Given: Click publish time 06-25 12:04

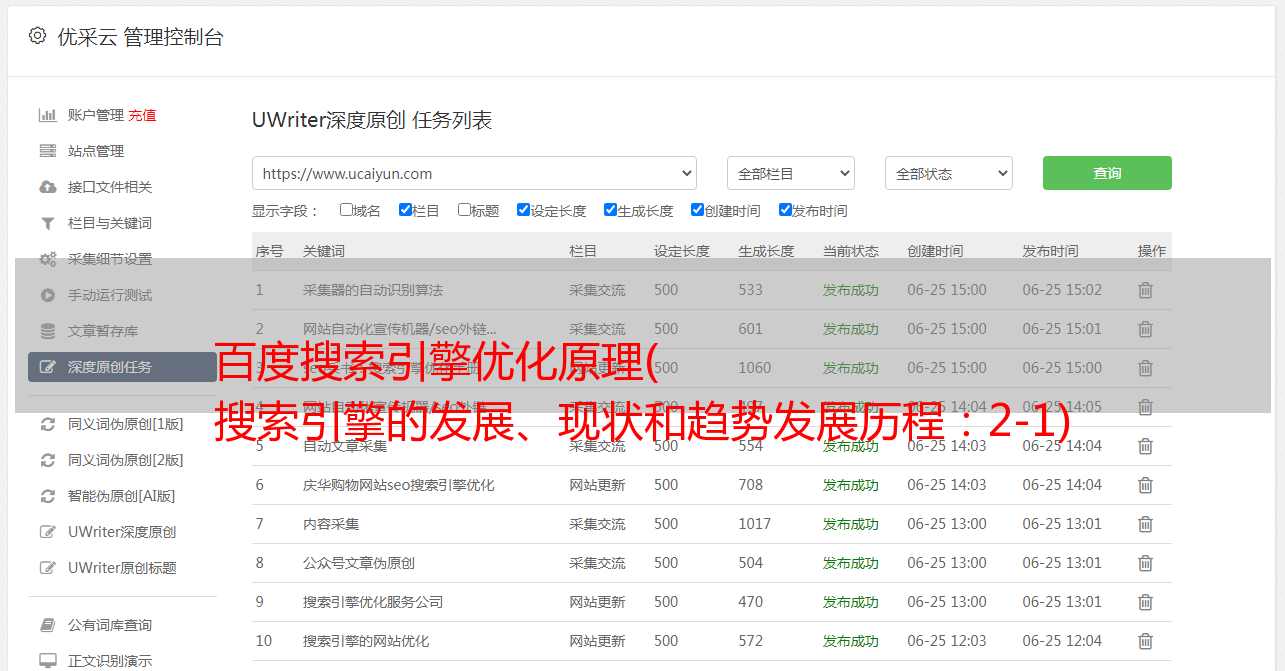Looking at the screenshot, I should coord(1062,641).
